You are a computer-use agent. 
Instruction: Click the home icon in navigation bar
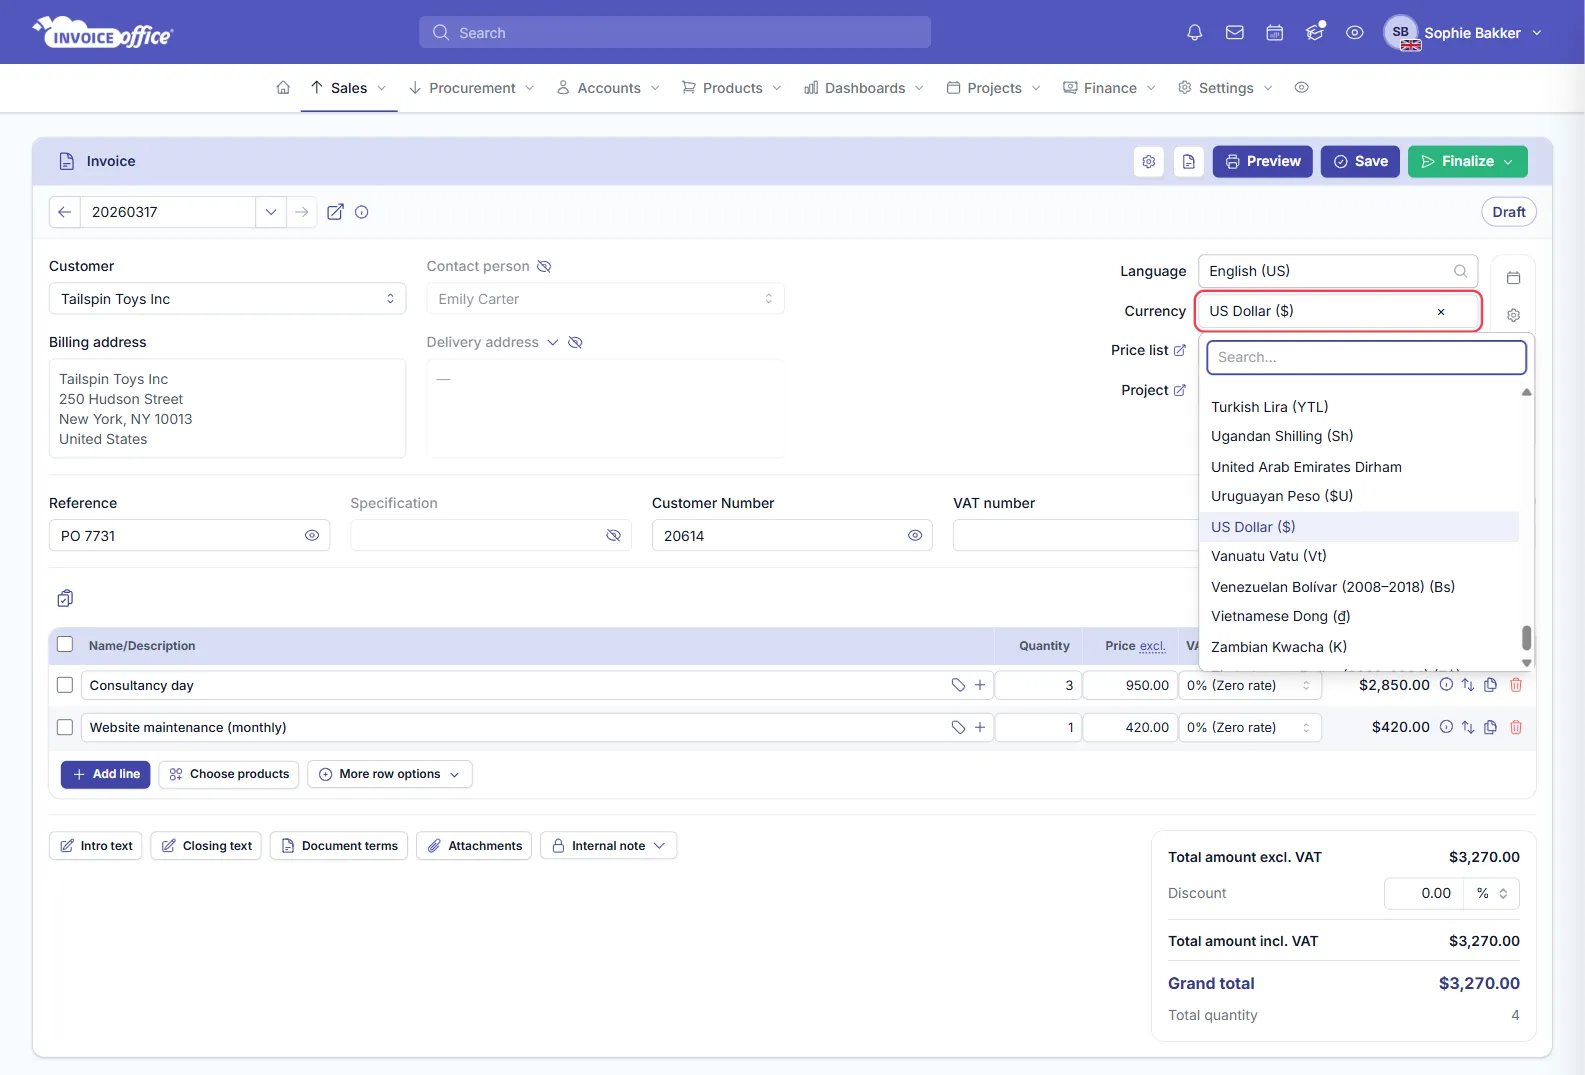(283, 88)
